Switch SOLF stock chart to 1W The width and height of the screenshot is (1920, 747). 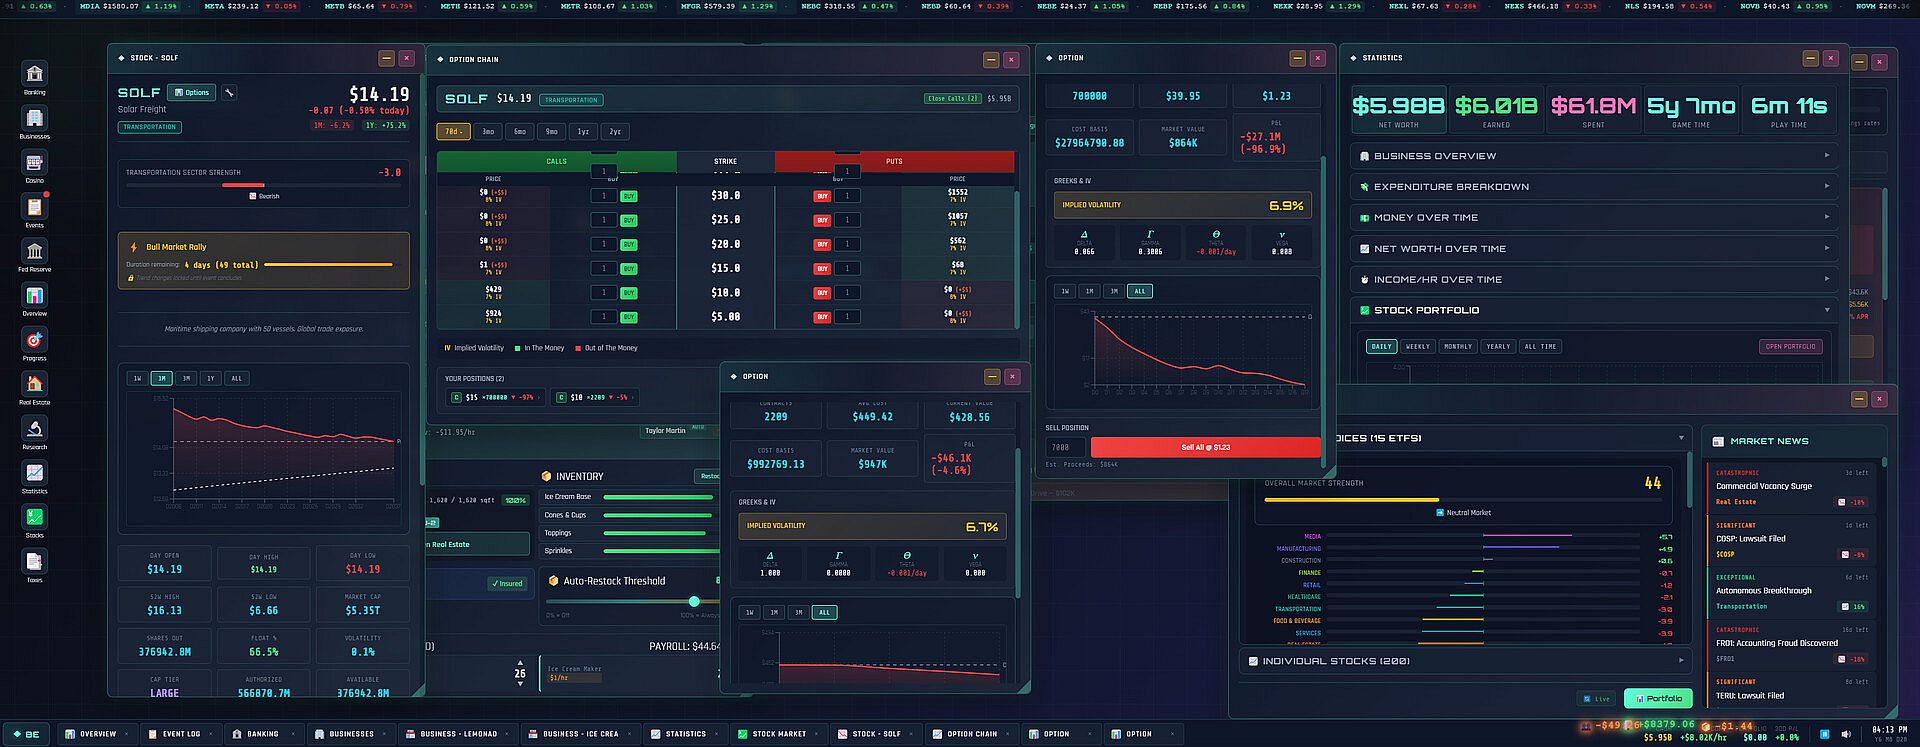pos(137,379)
